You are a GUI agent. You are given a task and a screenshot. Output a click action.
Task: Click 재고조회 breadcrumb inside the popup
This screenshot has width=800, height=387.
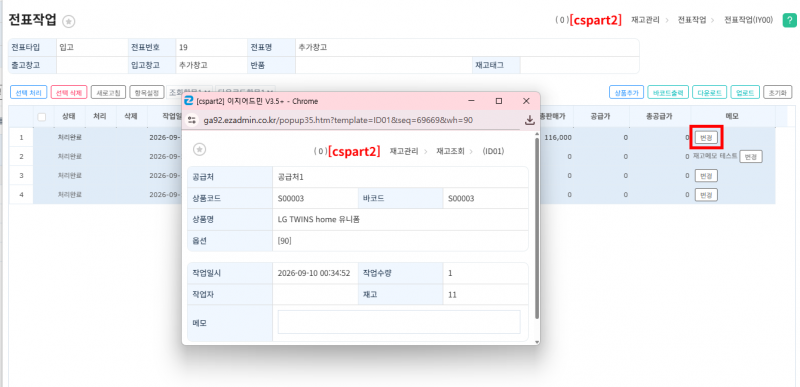(450, 151)
